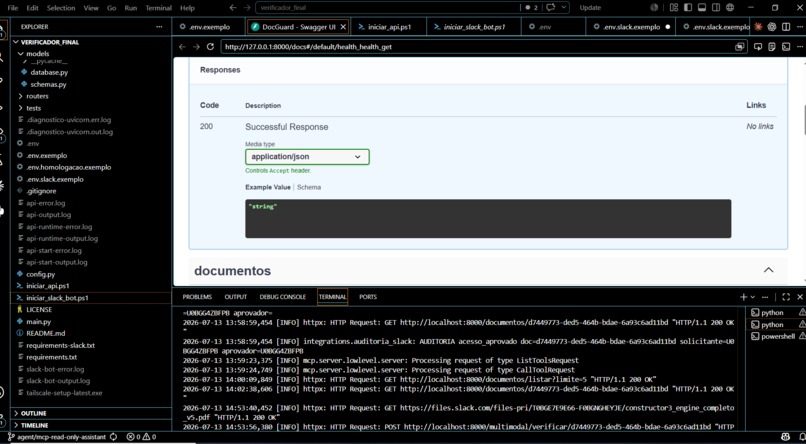Customize layout from the title bar
This screenshot has height=444, width=806.
[x=673, y=8]
